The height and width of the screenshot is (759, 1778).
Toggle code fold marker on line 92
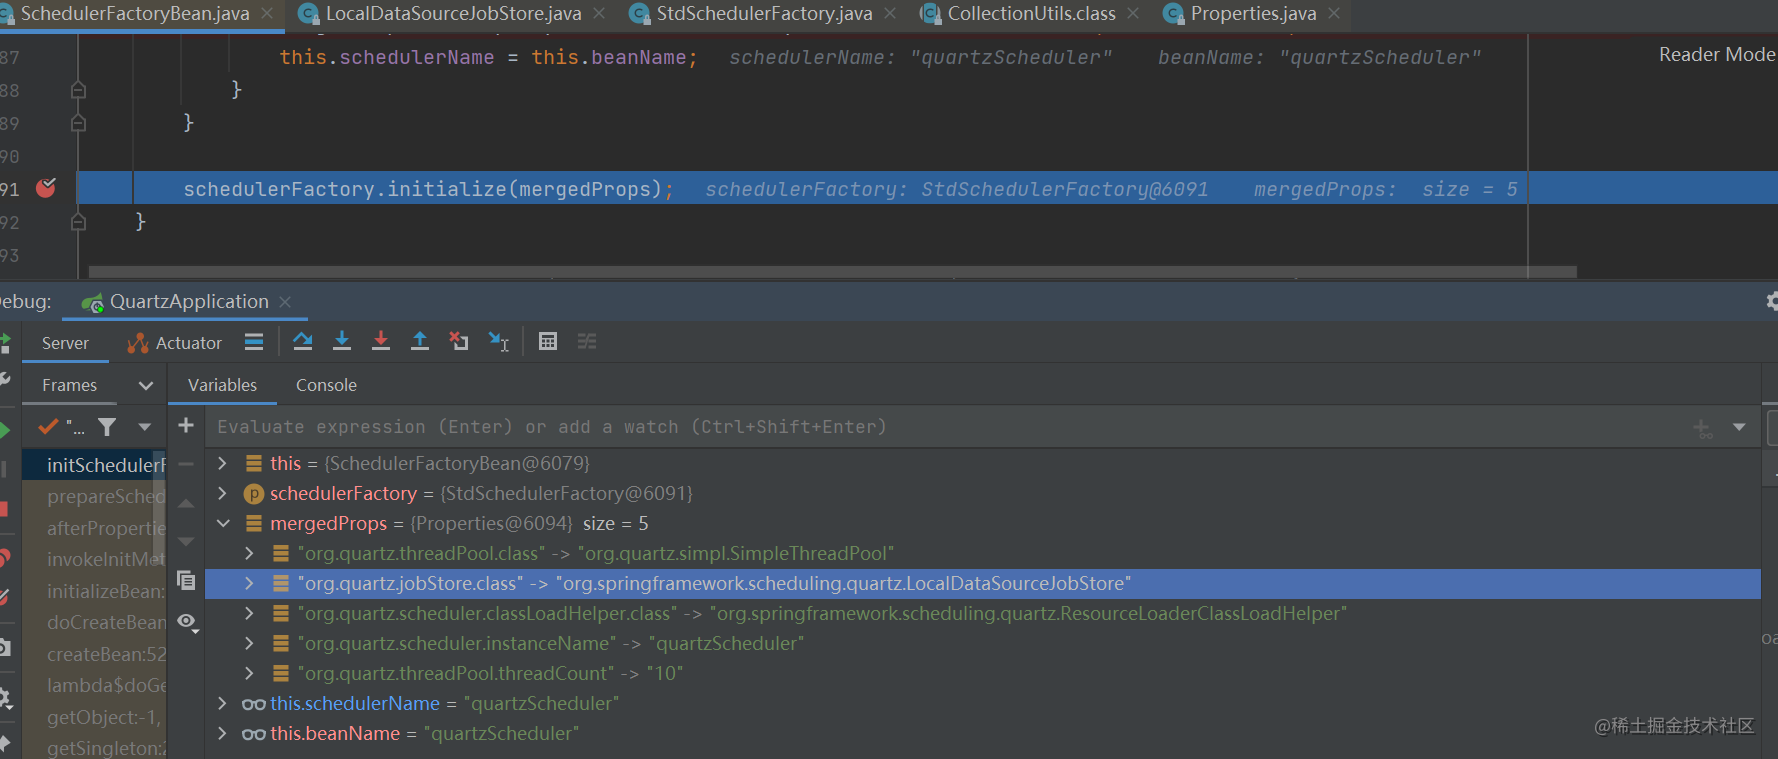(x=78, y=222)
